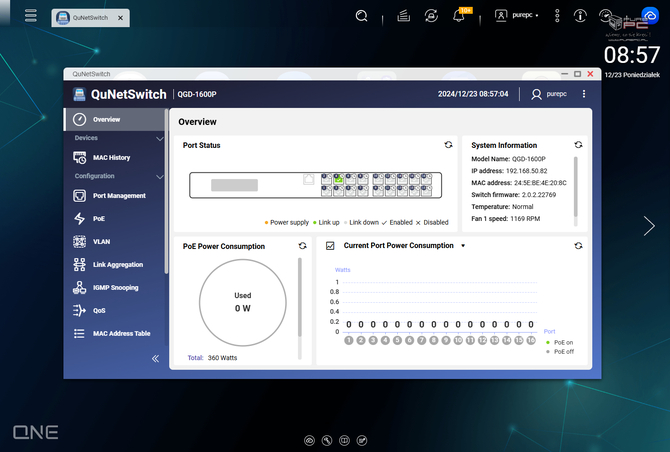
Task: Click the fourth bottom dock icon
Action: pyautogui.click(x=362, y=440)
